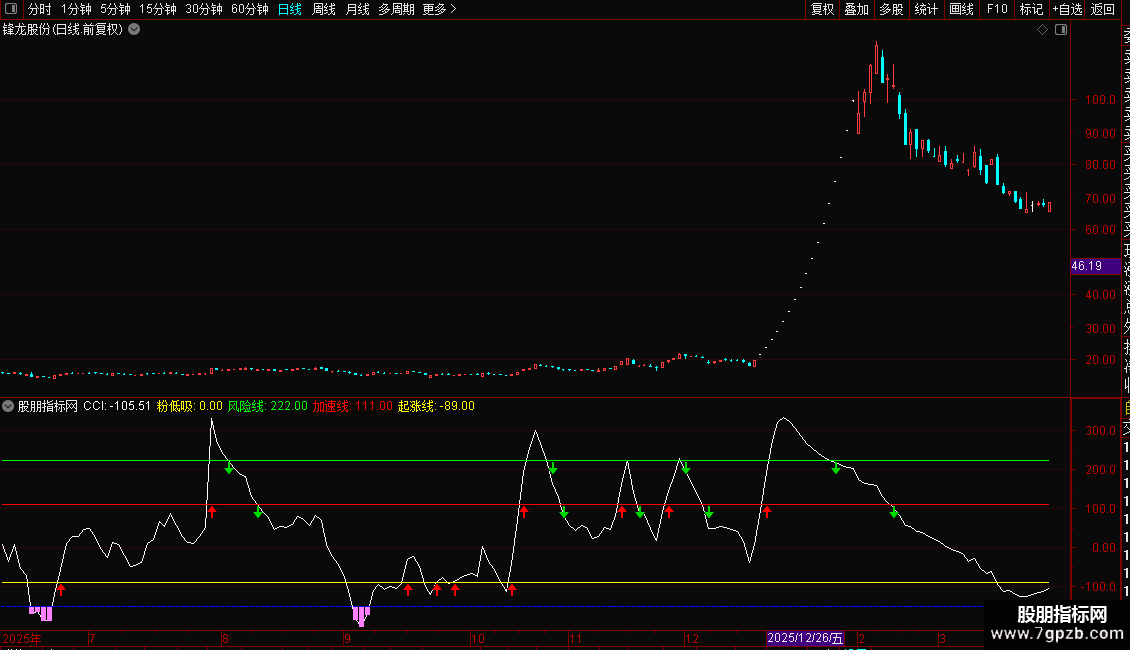
Task: Click the 起涨线: -89.00 label
Action: point(436,406)
